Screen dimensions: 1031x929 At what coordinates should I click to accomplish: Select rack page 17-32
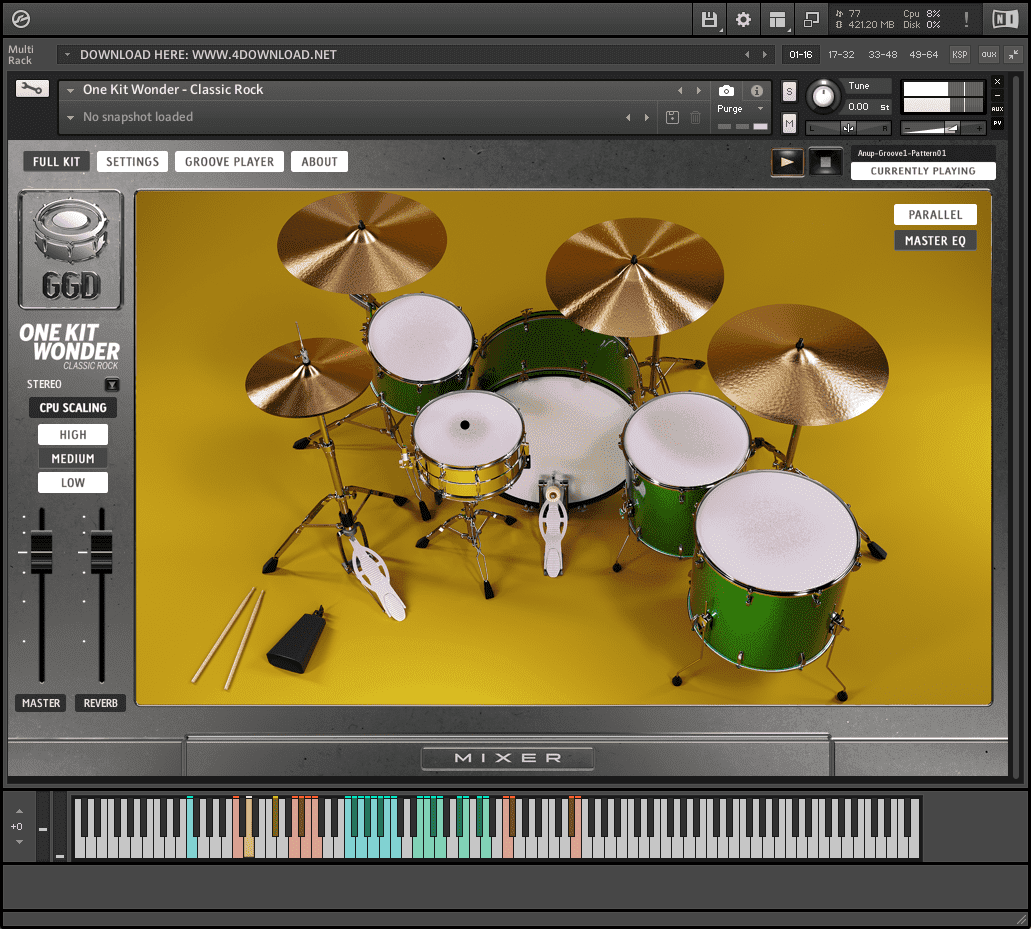(841, 55)
